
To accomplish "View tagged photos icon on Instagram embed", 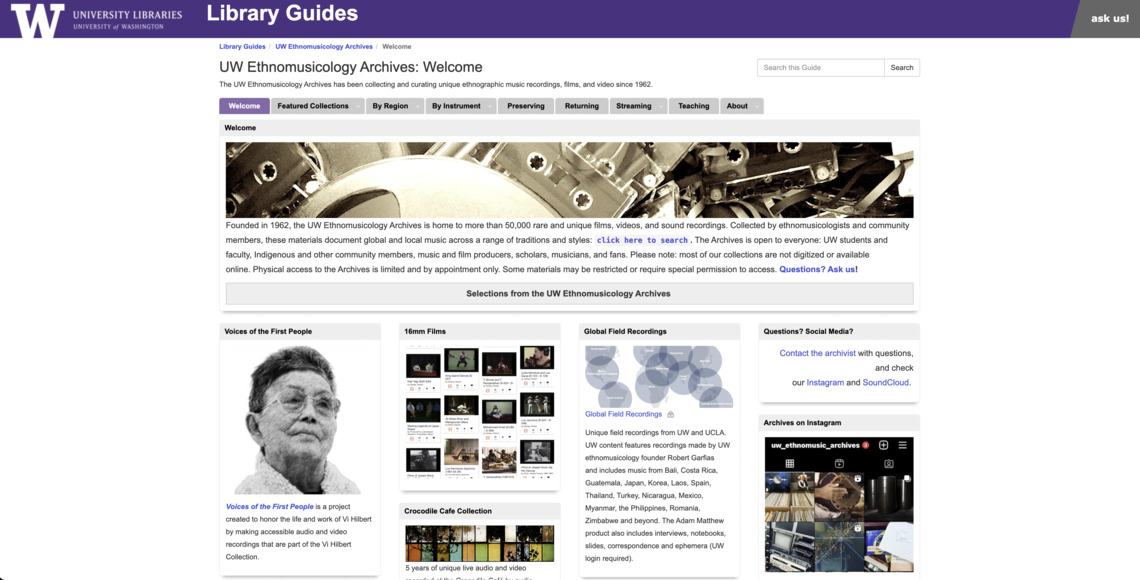I will point(890,463).
